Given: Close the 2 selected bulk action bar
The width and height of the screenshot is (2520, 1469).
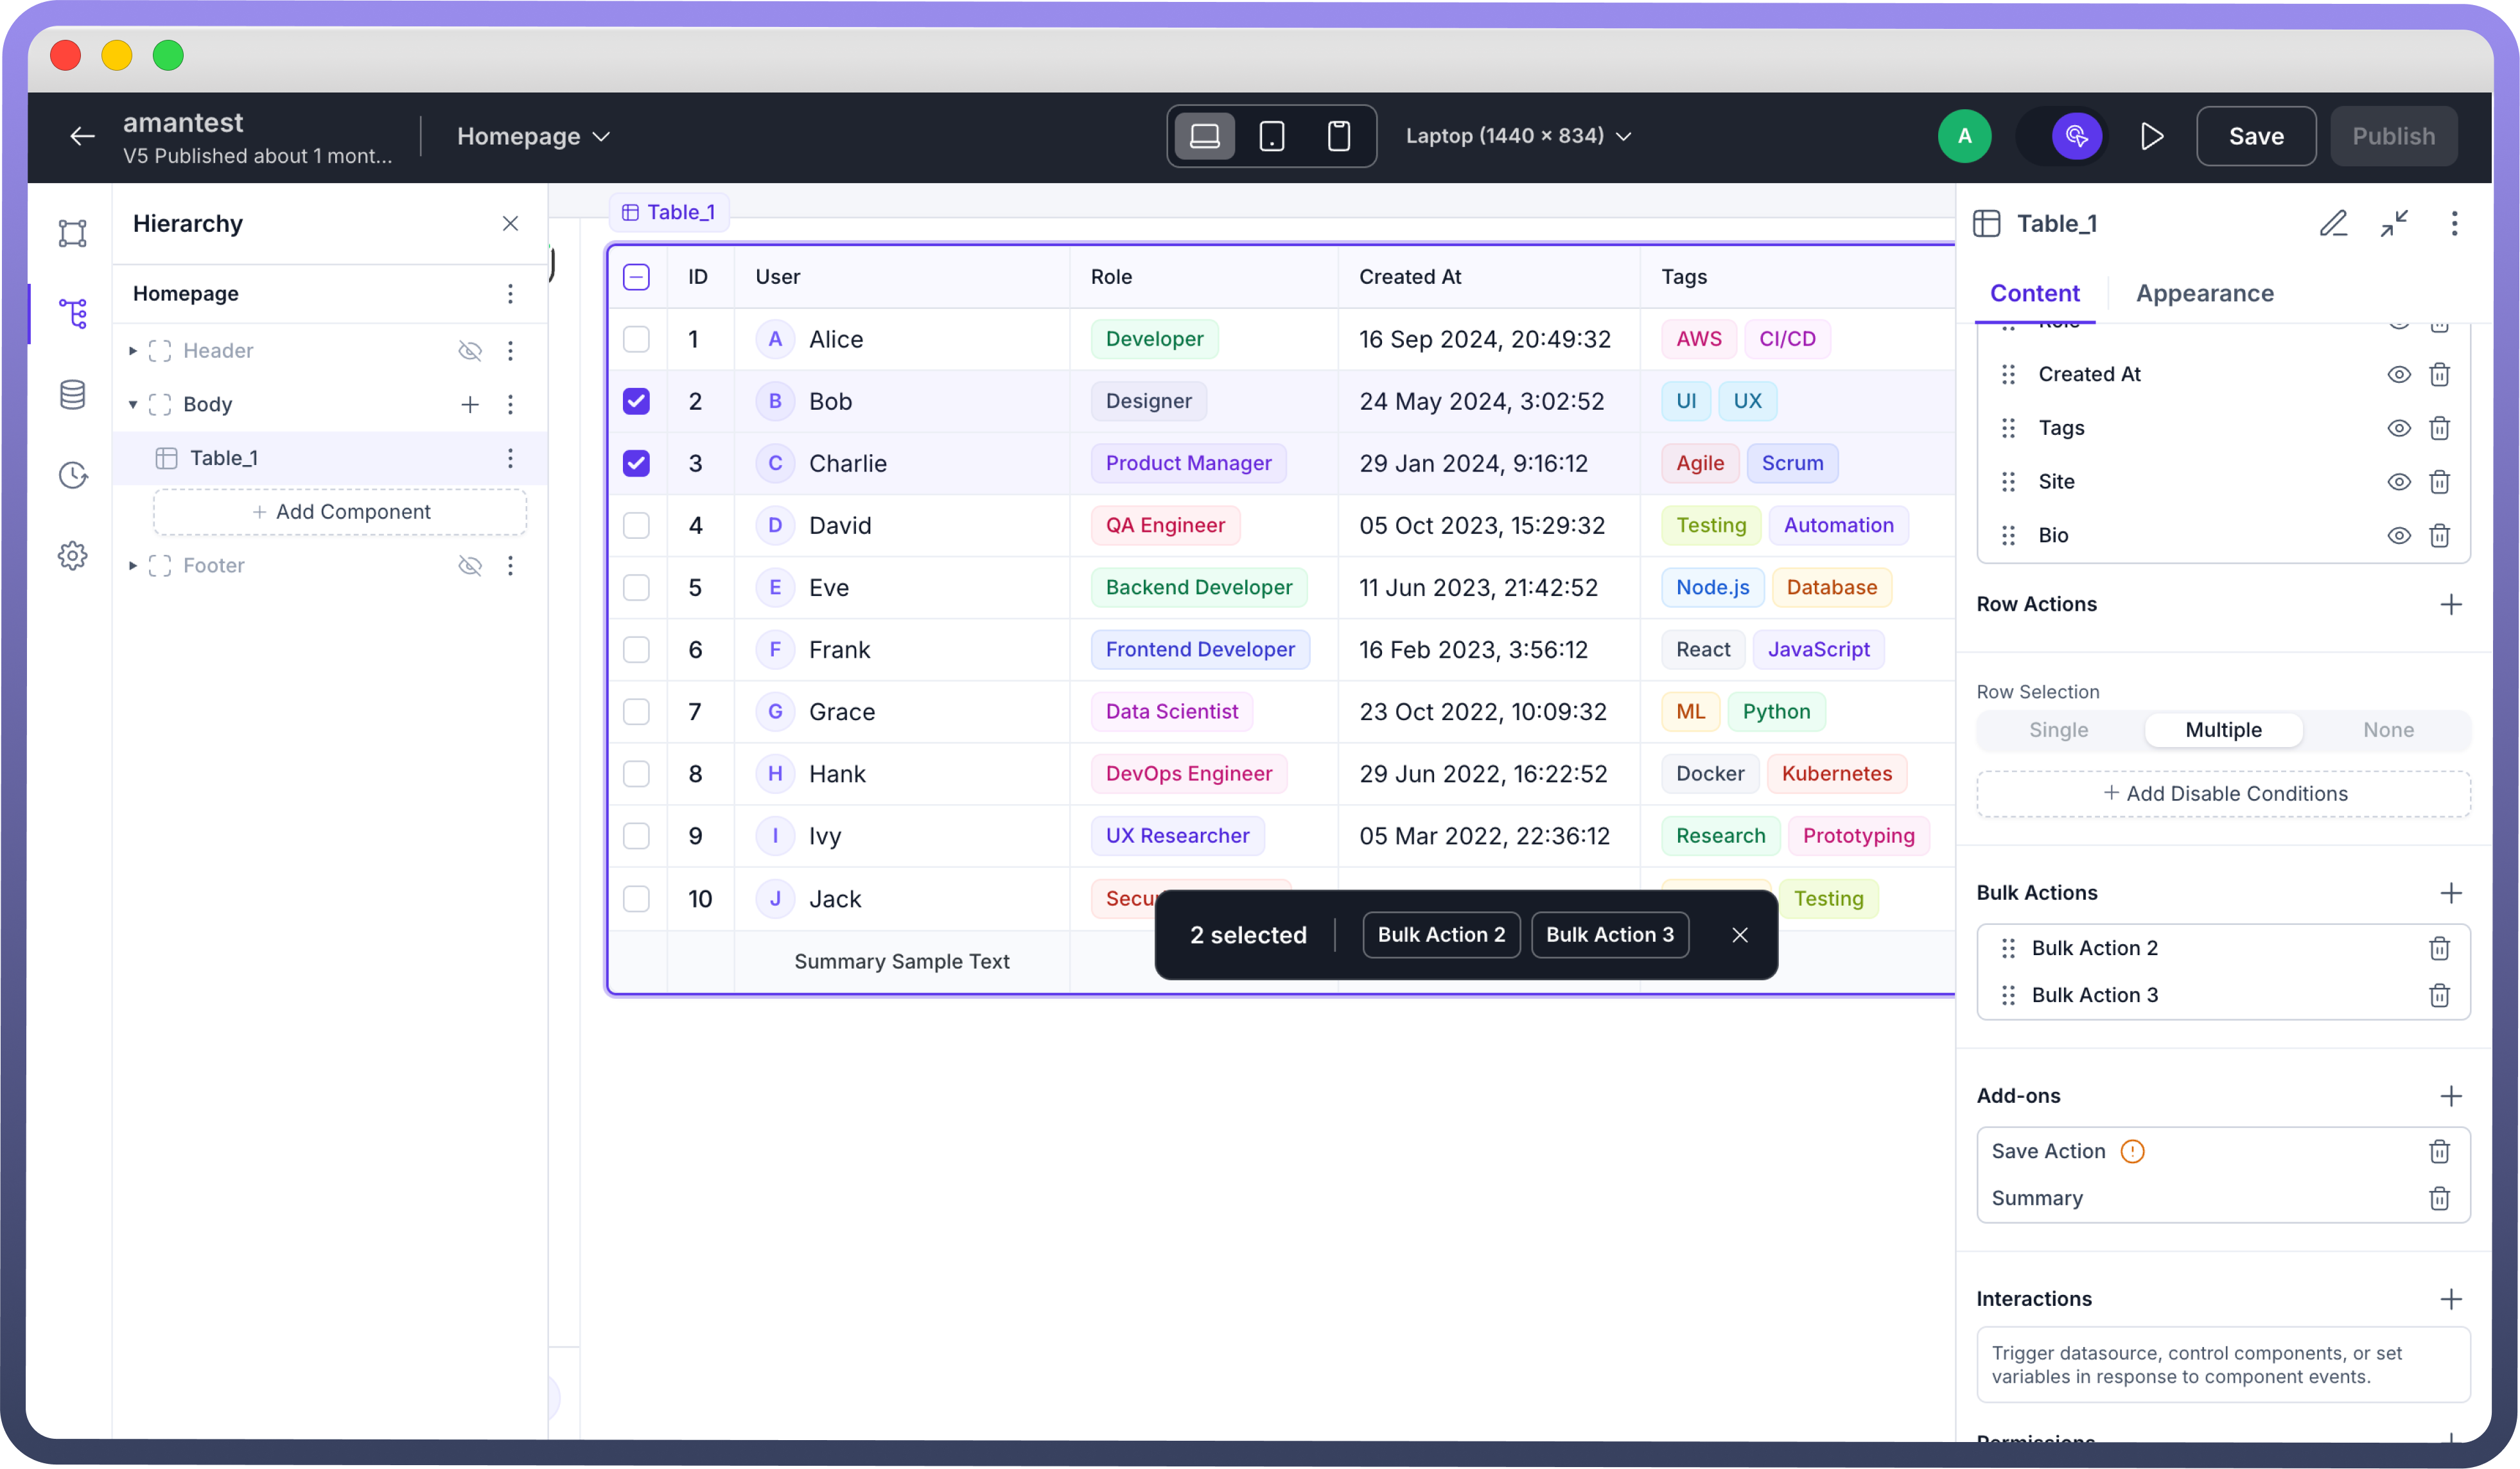Looking at the screenshot, I should click(x=1739, y=935).
